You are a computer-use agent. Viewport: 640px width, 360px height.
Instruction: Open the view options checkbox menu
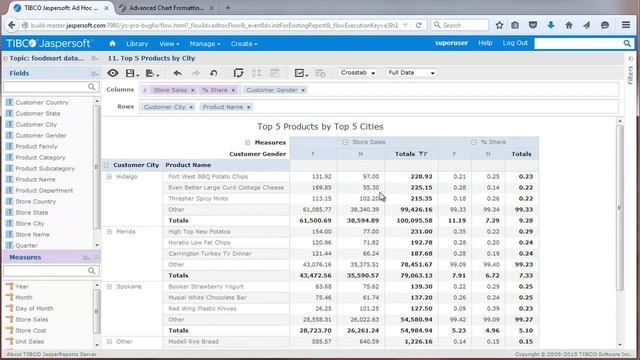pos(301,73)
